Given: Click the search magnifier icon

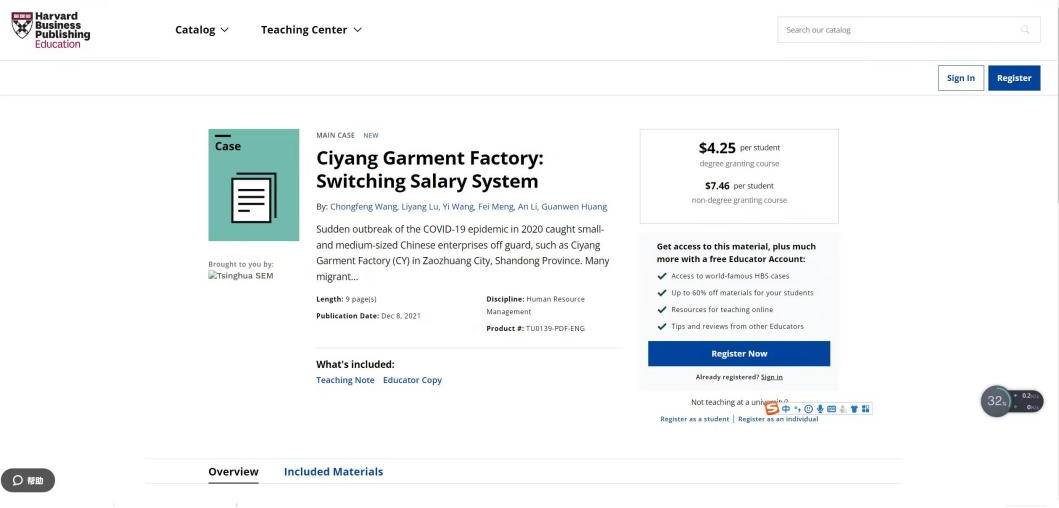Looking at the screenshot, I should (x=1025, y=30).
